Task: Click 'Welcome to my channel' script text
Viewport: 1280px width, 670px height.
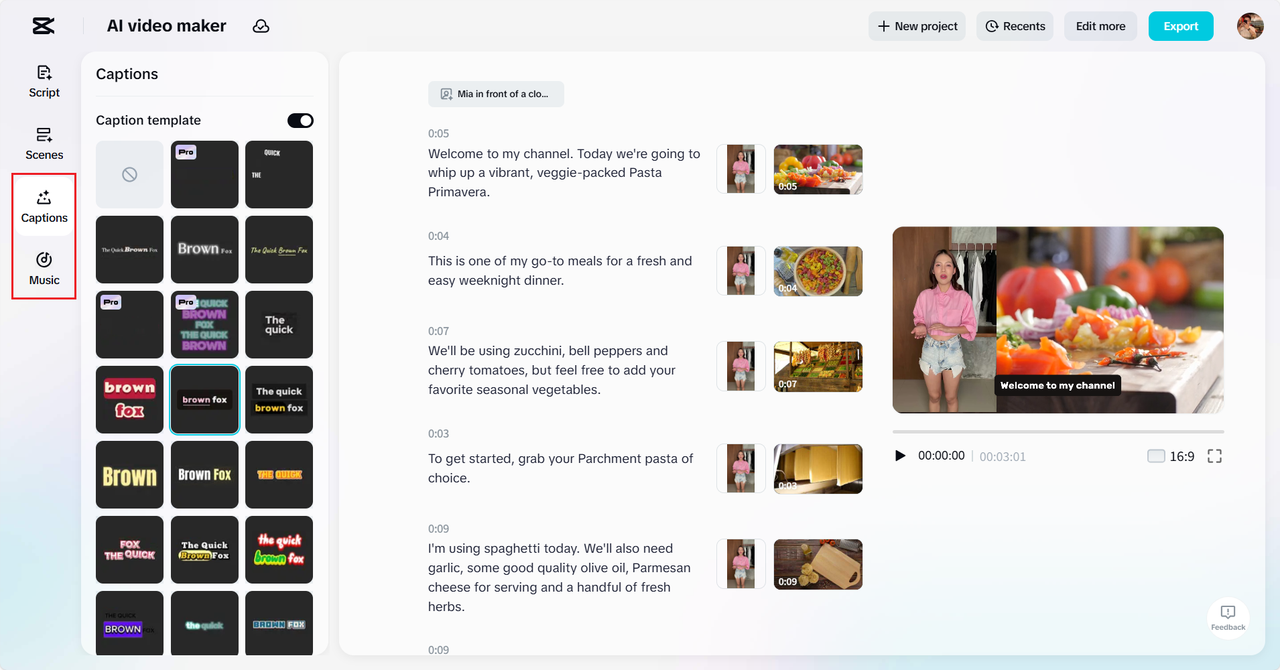Action: pyautogui.click(x=564, y=173)
